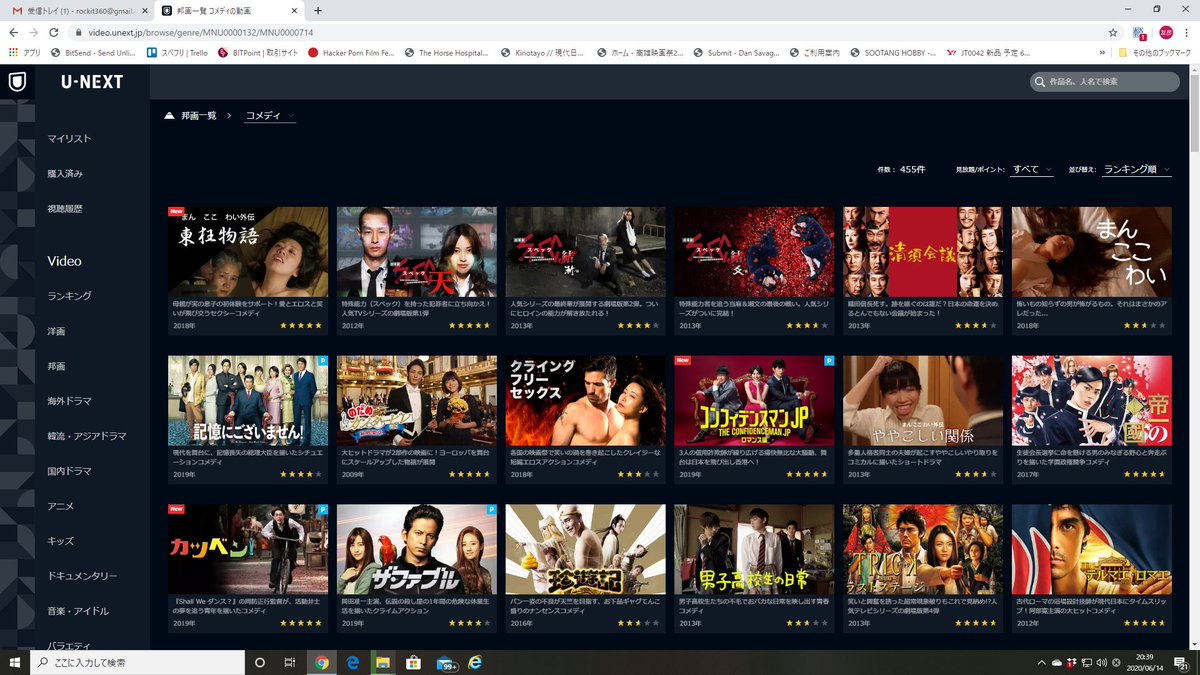Select 海外ドラマ in the sidebar

click(70, 401)
